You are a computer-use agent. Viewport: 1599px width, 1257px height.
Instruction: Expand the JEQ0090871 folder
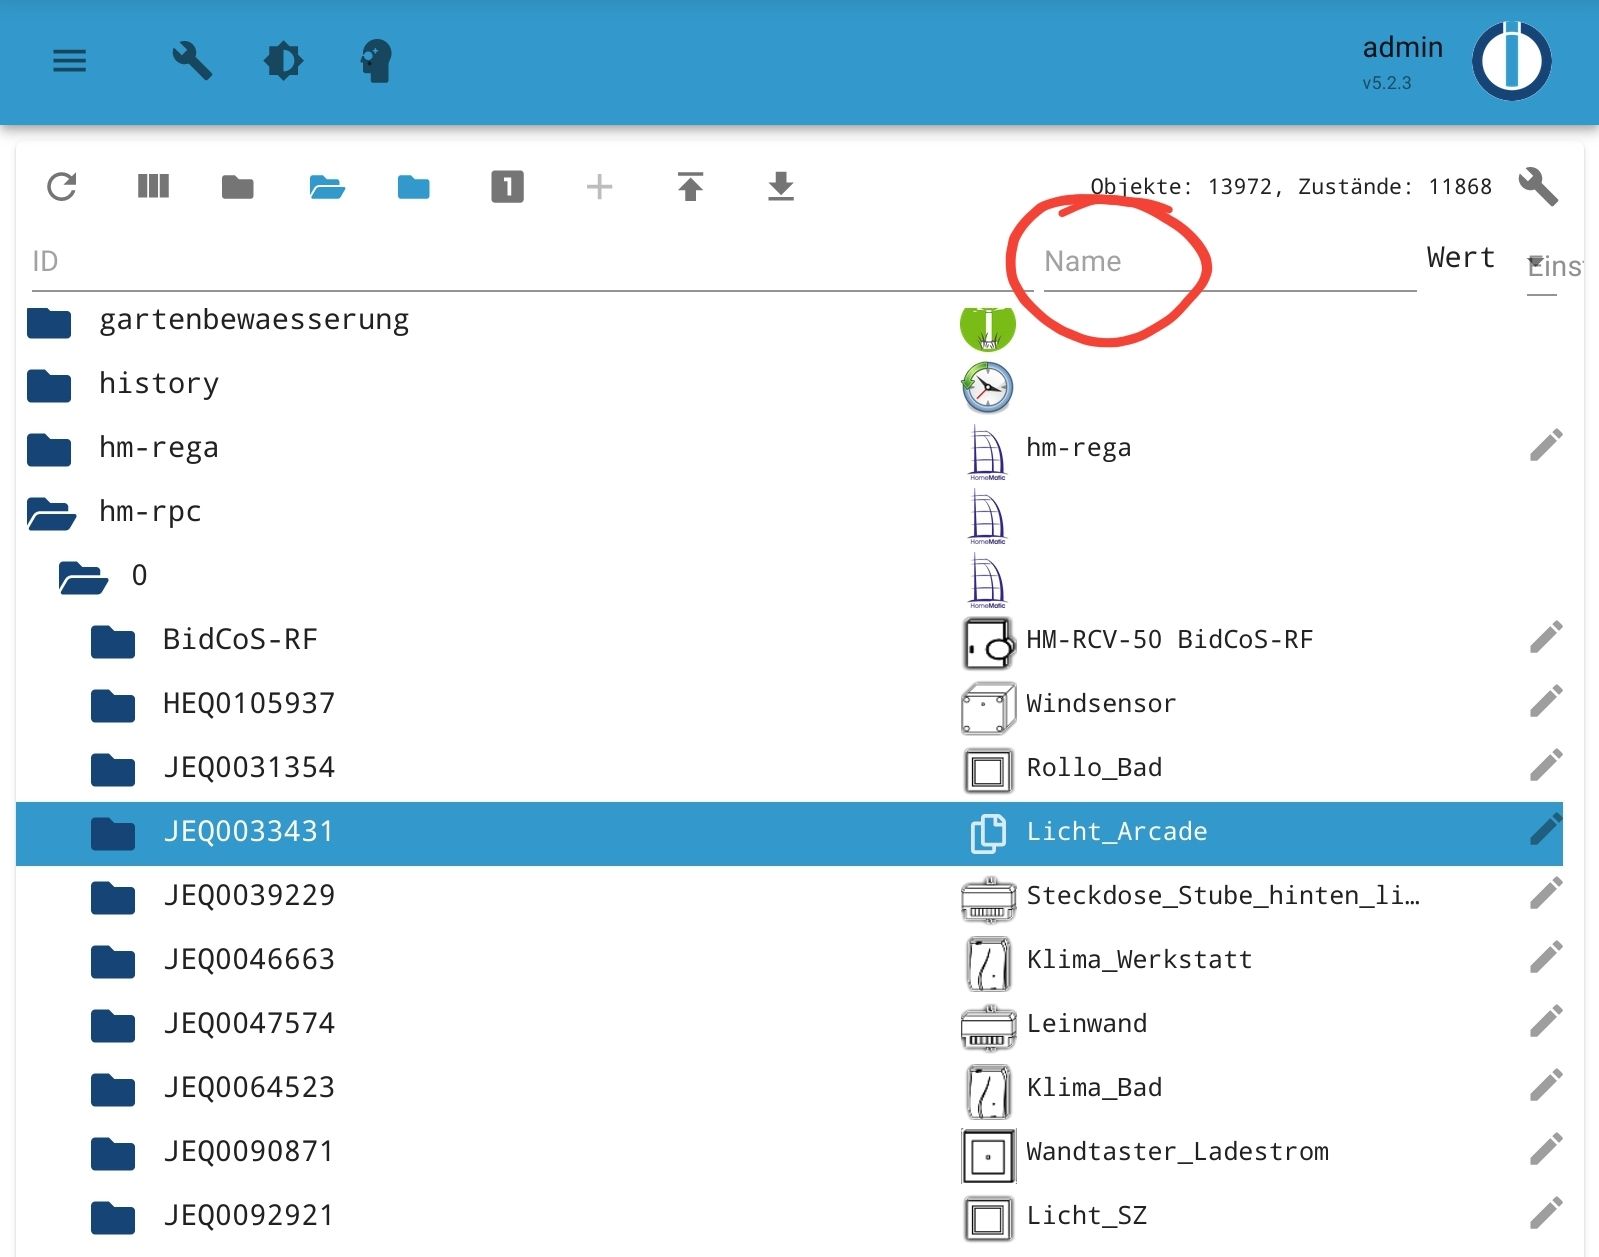coord(113,1154)
